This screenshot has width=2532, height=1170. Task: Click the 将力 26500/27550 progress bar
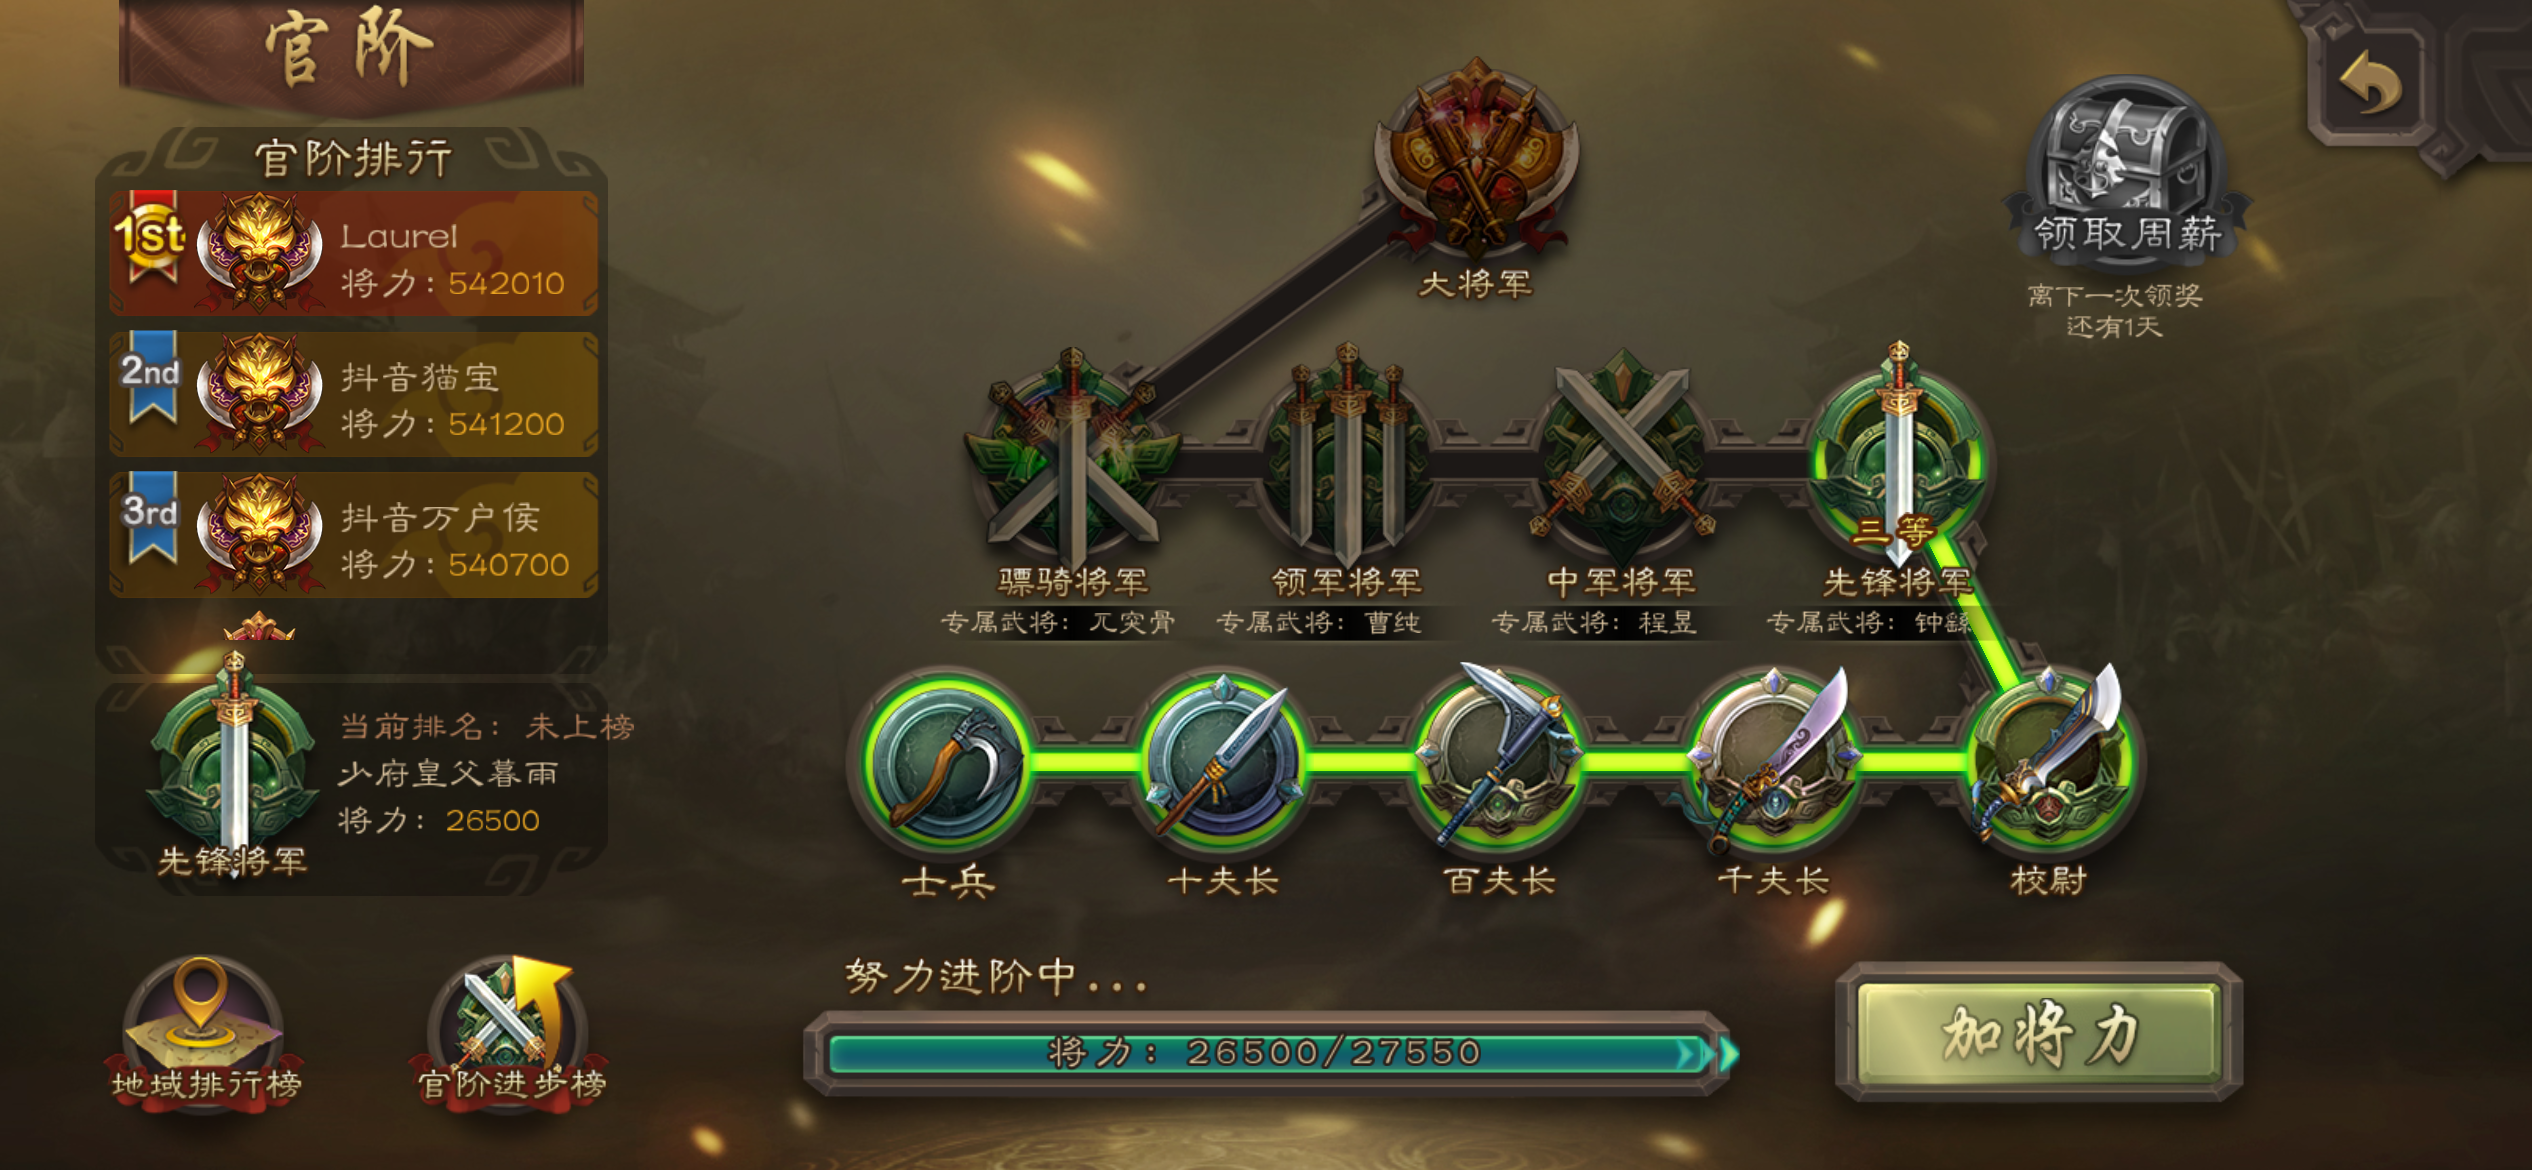[x=1268, y=1053]
